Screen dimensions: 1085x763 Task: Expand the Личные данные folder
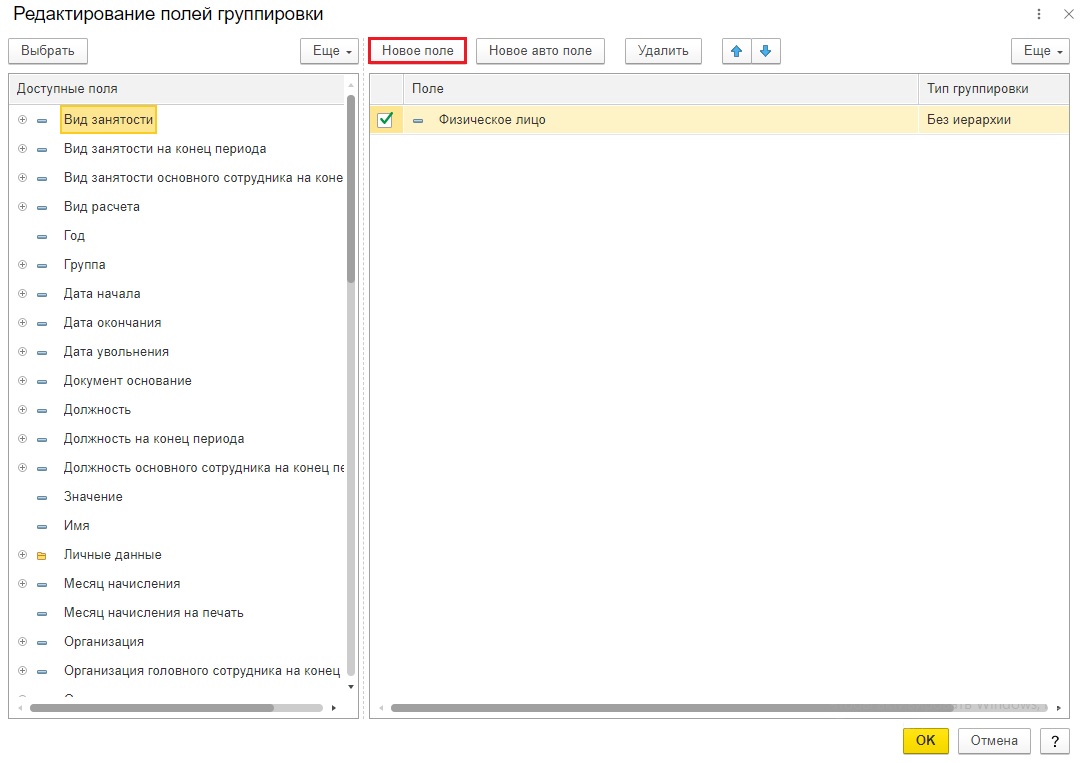coord(22,555)
